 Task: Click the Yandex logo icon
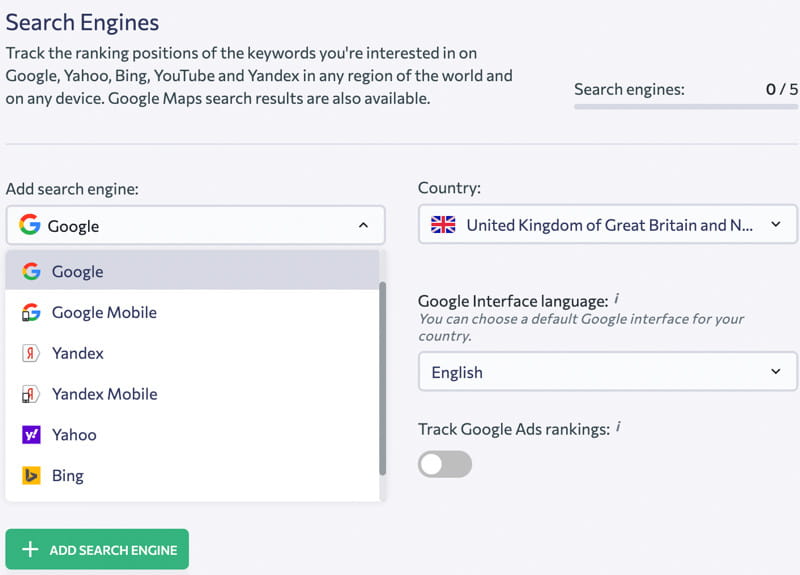(x=31, y=353)
